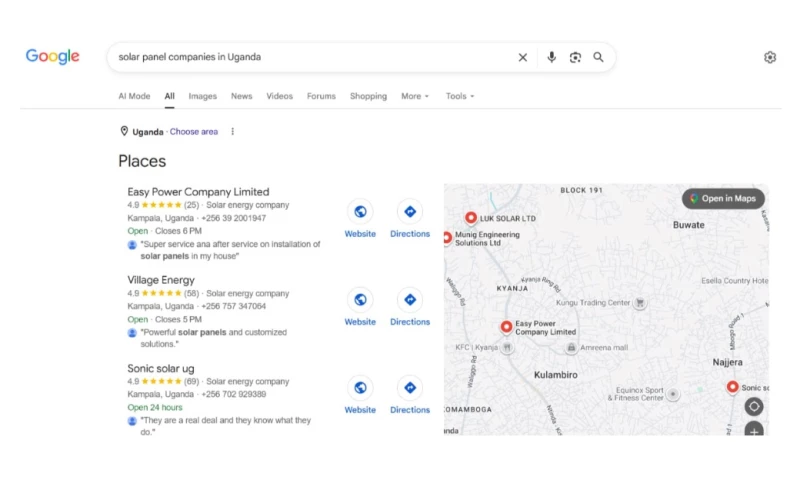Viewport: 800px width, 480px height.
Task: Click the Buwate map label
Action: 689,225
